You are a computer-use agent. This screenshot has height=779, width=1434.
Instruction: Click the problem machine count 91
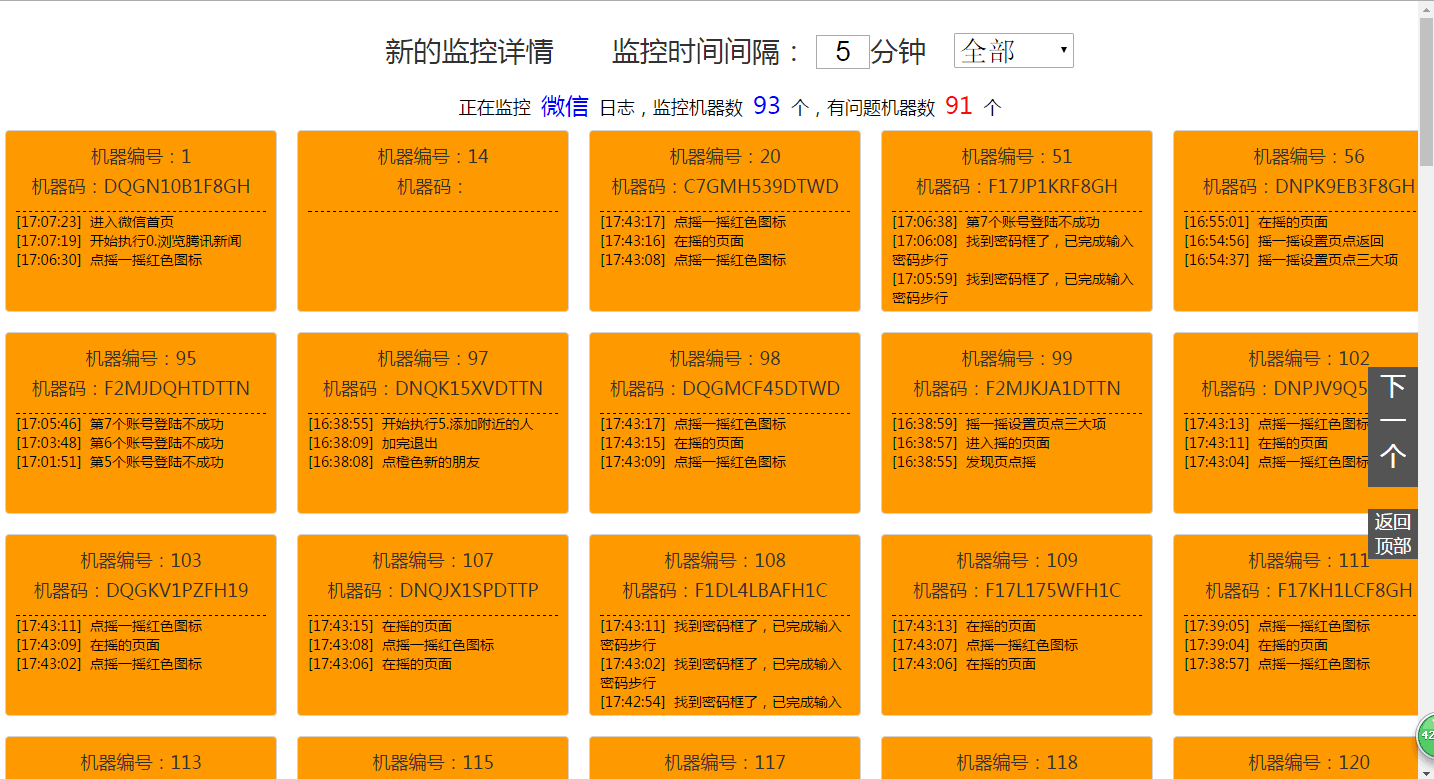click(959, 106)
